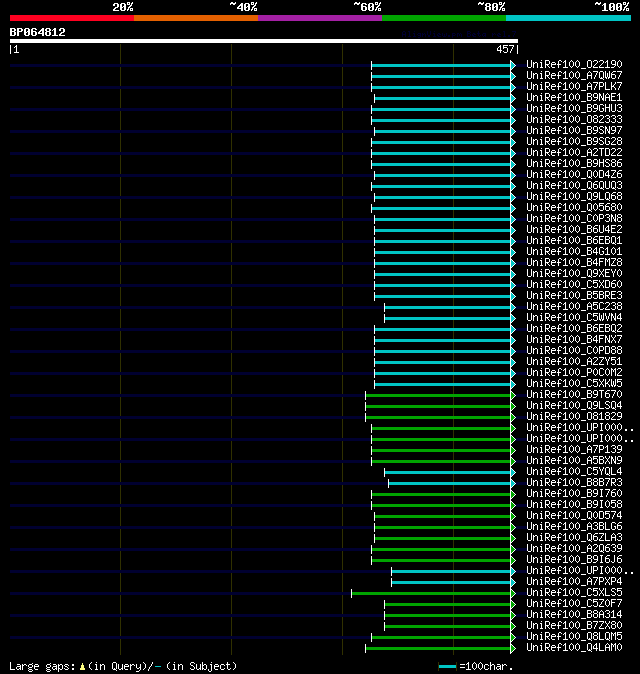
Task: Click the orange ~40% legend segment
Action: [196, 18]
